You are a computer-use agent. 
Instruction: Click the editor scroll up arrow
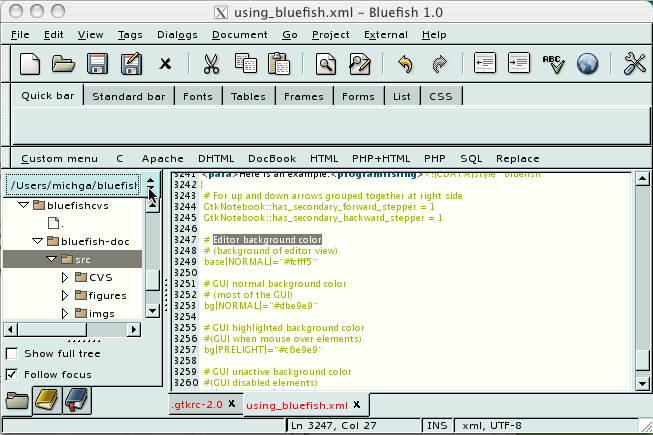pos(642,179)
